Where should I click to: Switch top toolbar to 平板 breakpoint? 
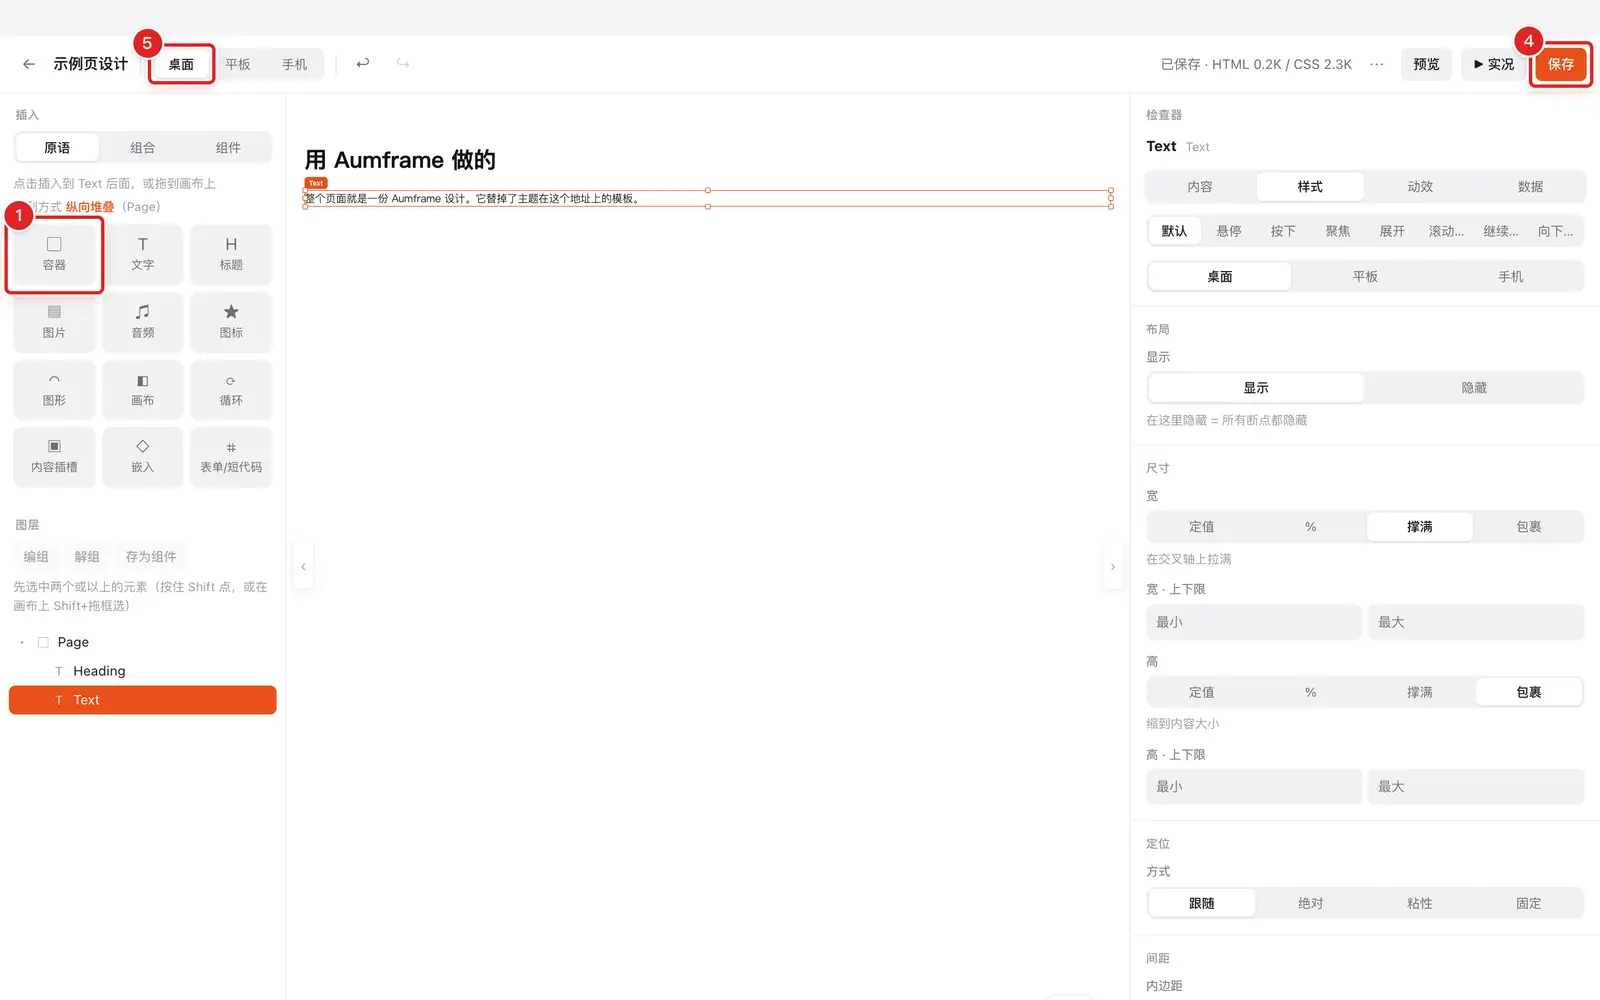[238, 64]
